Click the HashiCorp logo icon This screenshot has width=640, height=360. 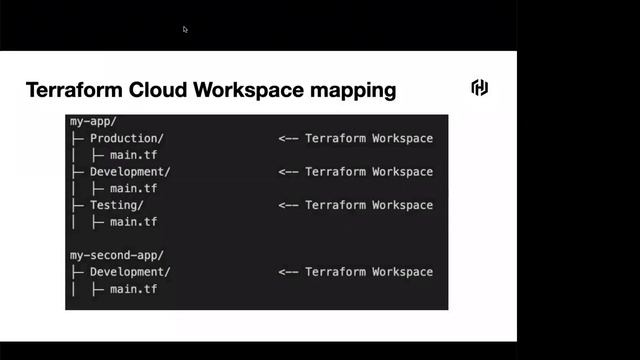pyautogui.click(x=480, y=87)
